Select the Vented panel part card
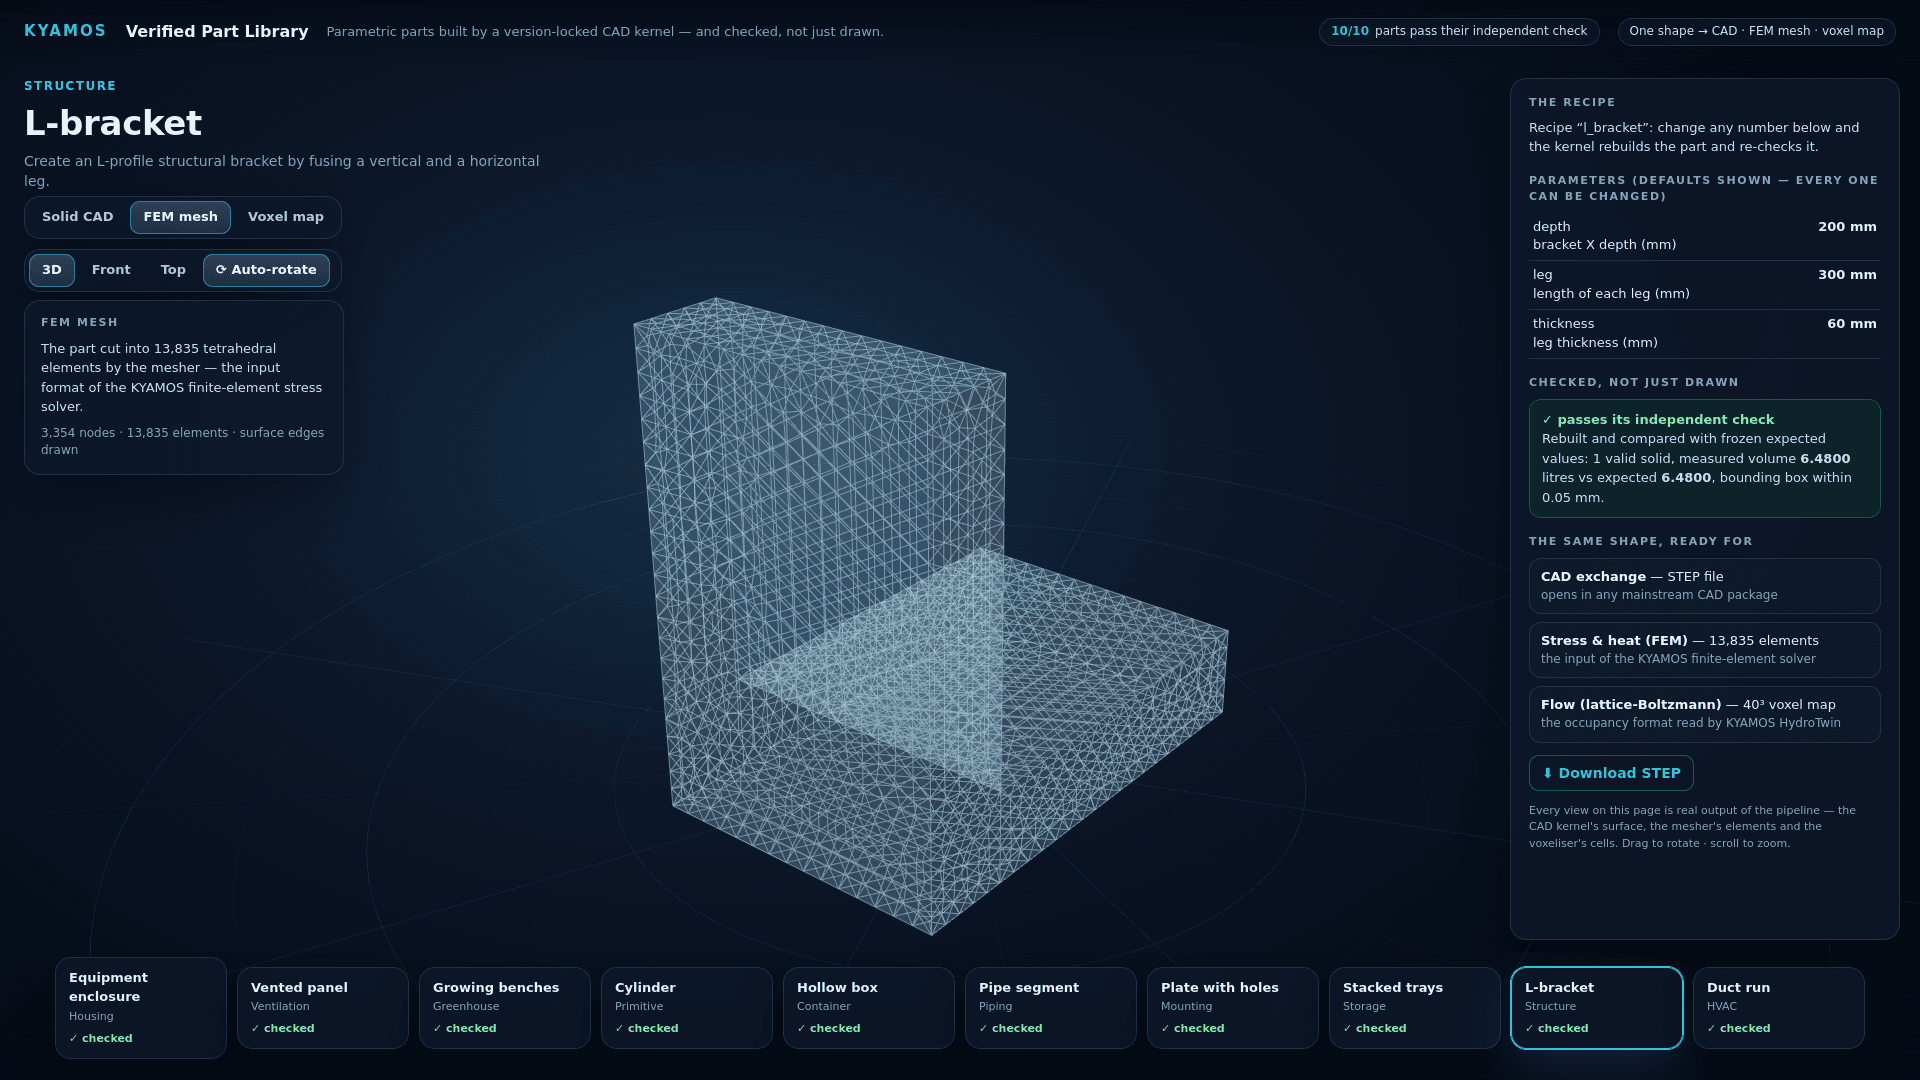1920x1080 pixels. point(323,1007)
